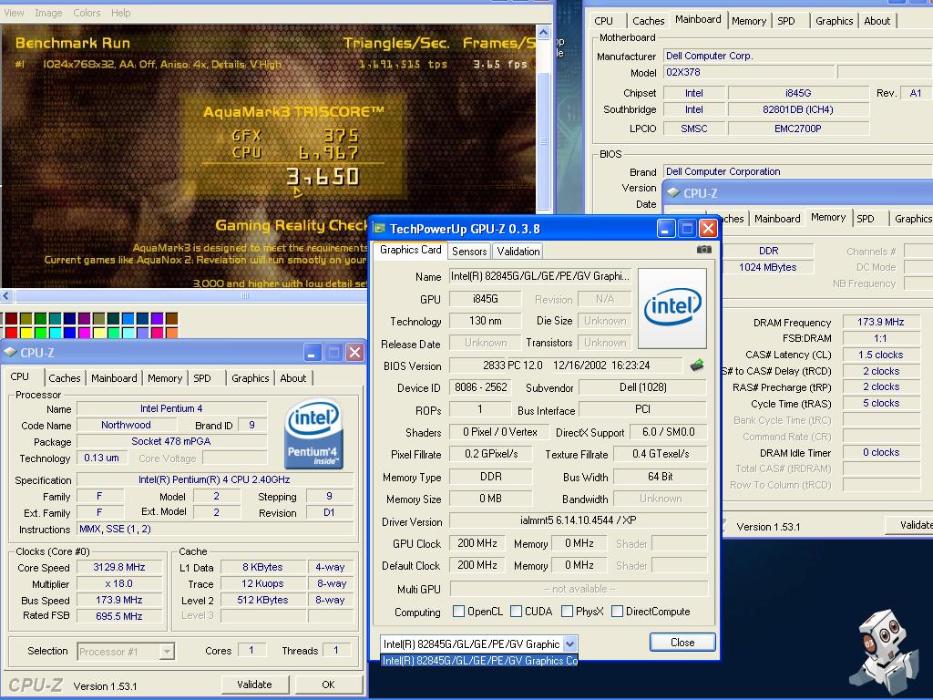Select highlighted Intel 82845G entry in dropdown list
Screen dimensions: 933x700
479,660
